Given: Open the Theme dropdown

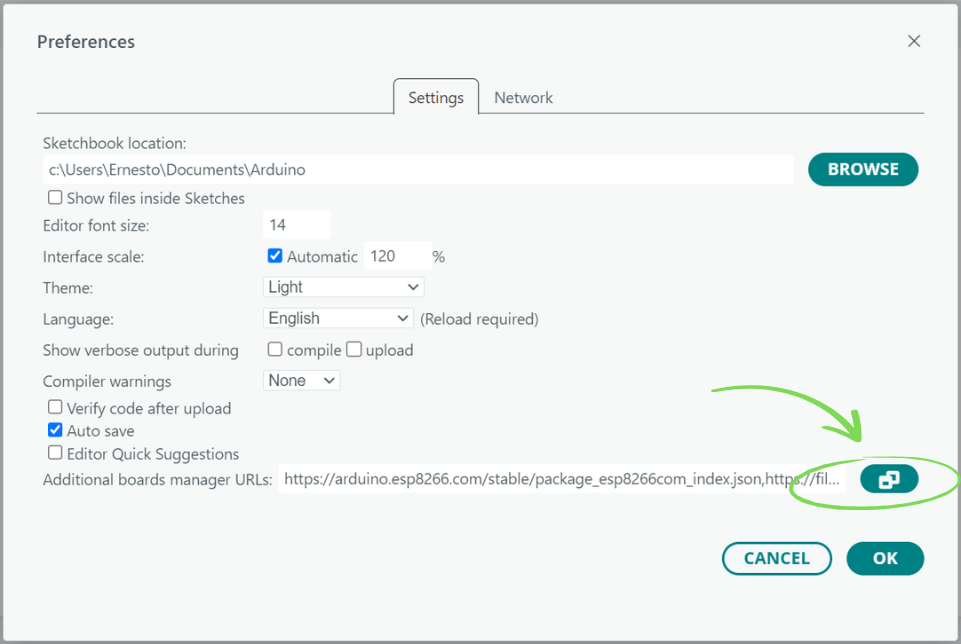Looking at the screenshot, I should (343, 287).
